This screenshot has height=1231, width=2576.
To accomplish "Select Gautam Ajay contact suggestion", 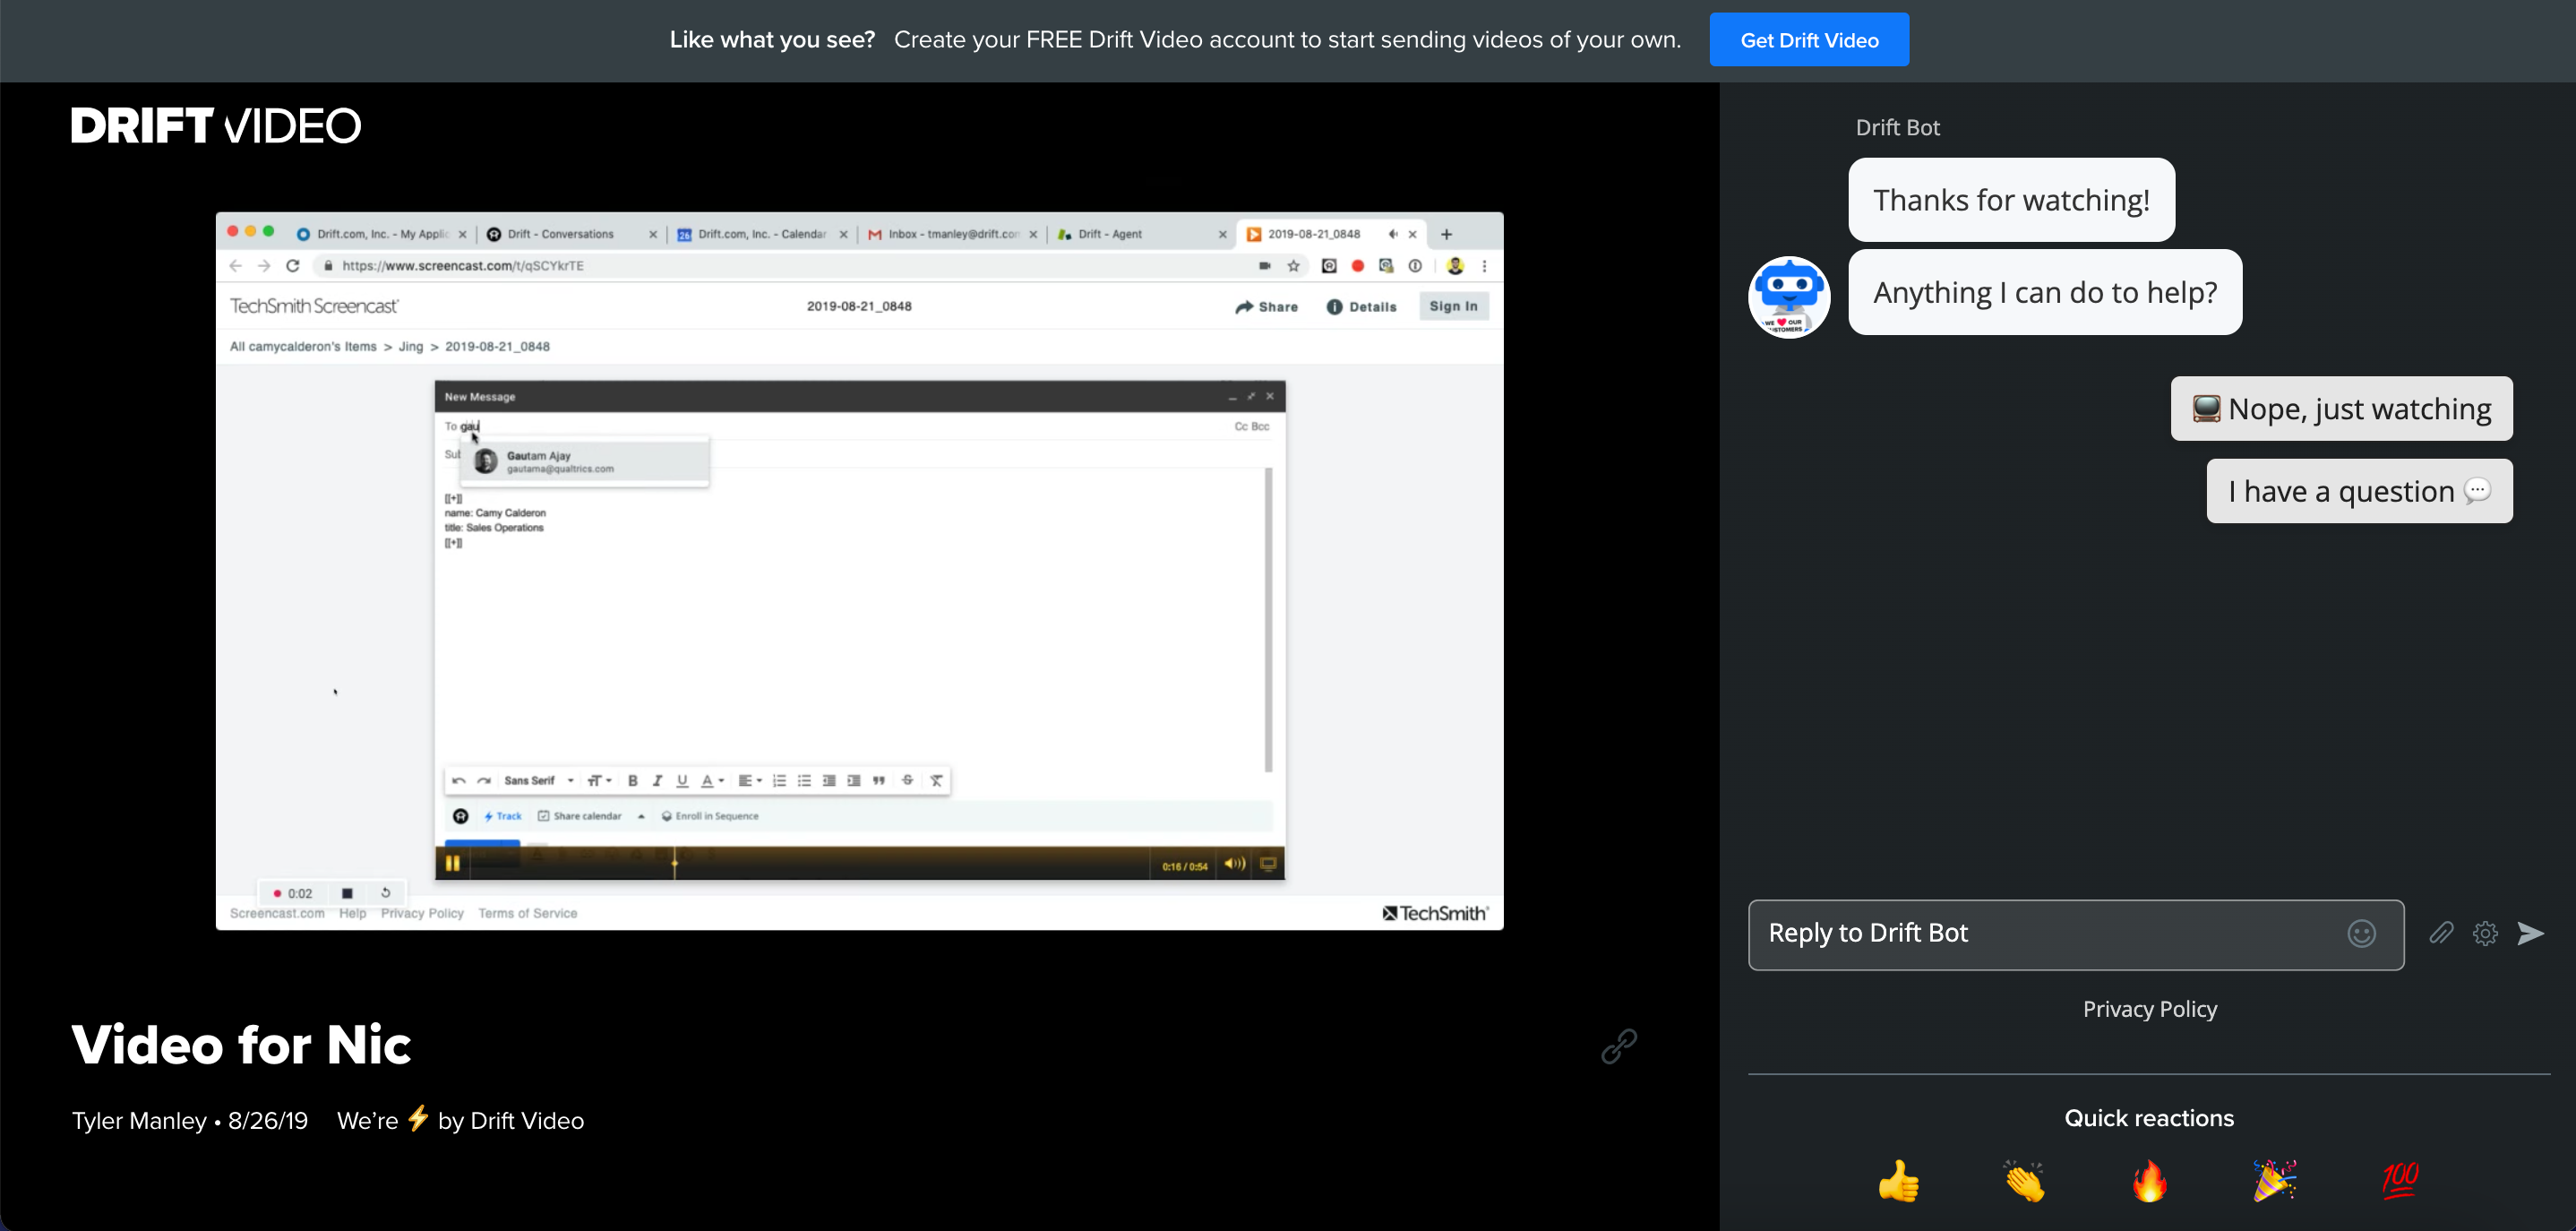I will click(x=587, y=461).
